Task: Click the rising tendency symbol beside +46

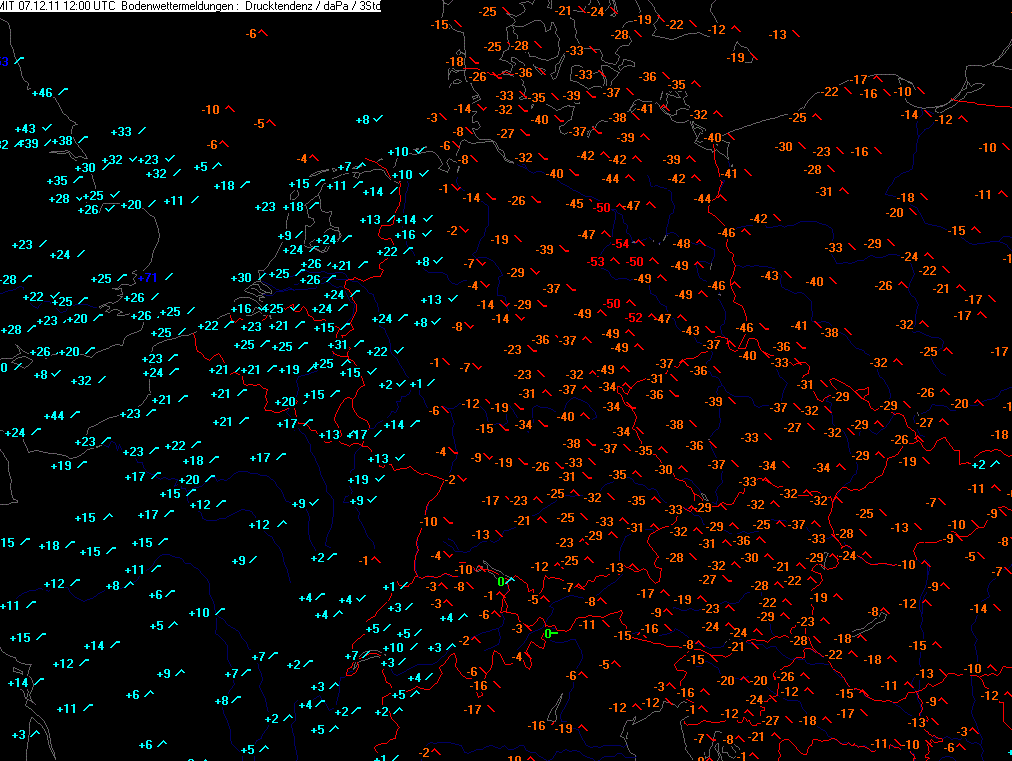Action: click(64, 92)
